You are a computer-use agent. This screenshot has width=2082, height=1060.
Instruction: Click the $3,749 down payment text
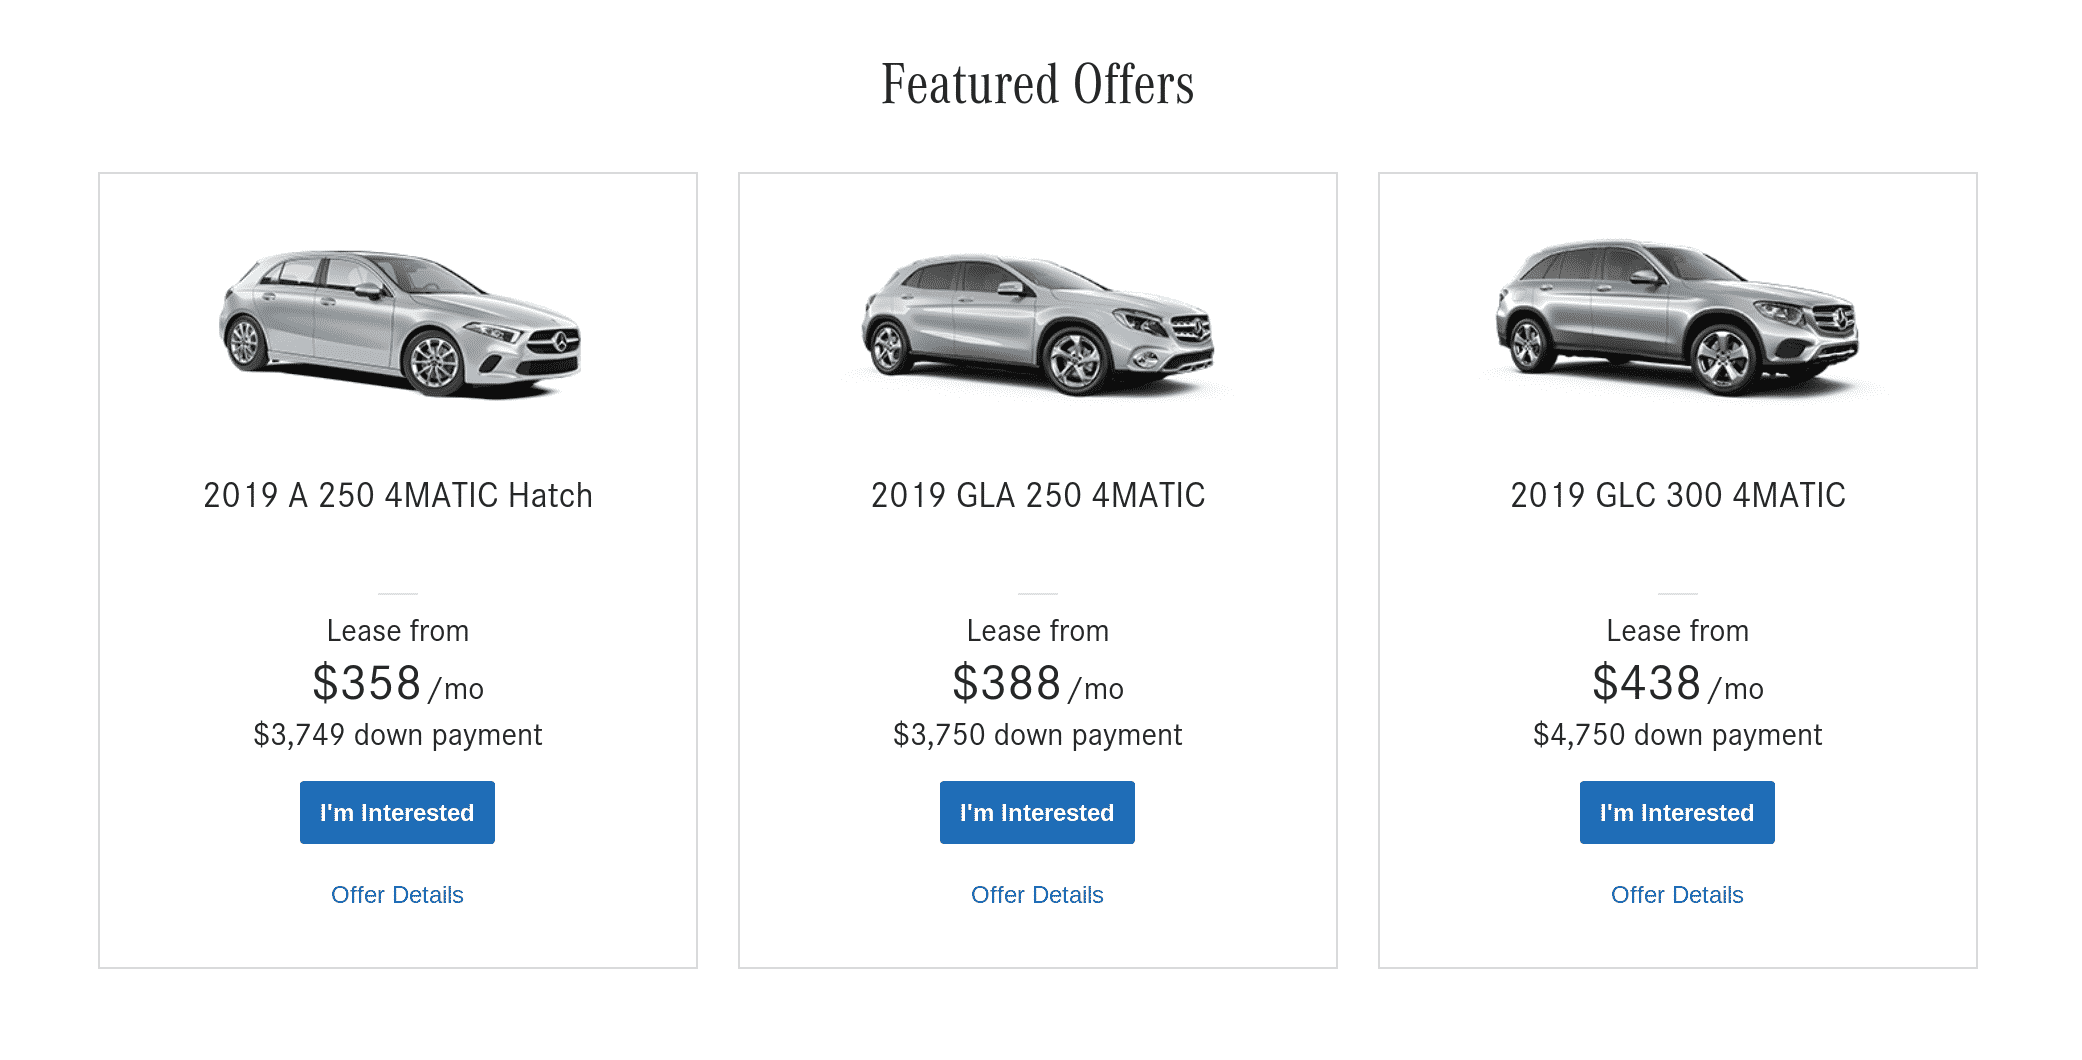click(x=398, y=735)
